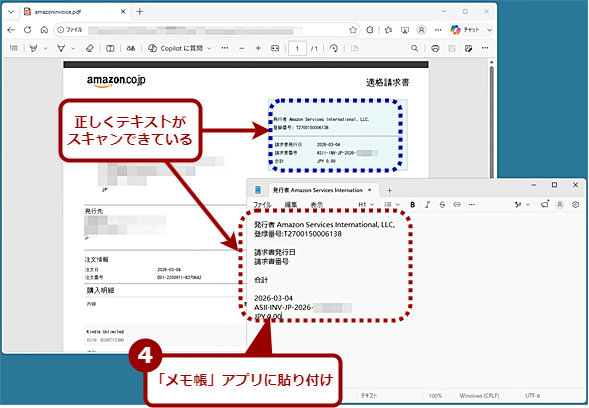Open Notepad ファイル menu

point(262,204)
